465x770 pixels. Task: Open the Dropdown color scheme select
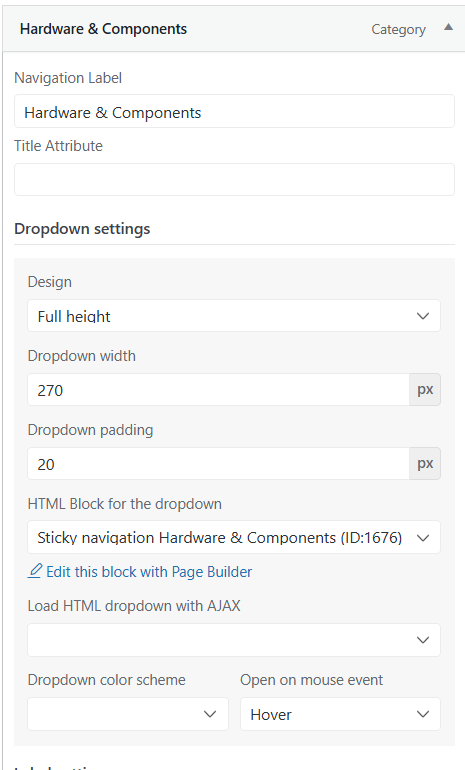(x=128, y=714)
